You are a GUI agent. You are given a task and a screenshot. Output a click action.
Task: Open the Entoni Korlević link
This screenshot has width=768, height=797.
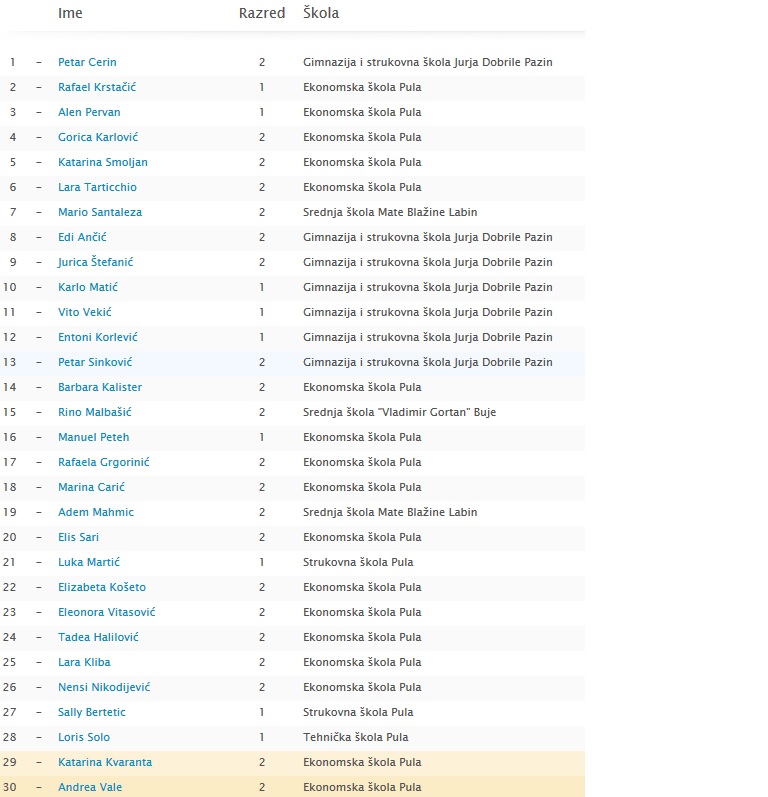click(98, 337)
